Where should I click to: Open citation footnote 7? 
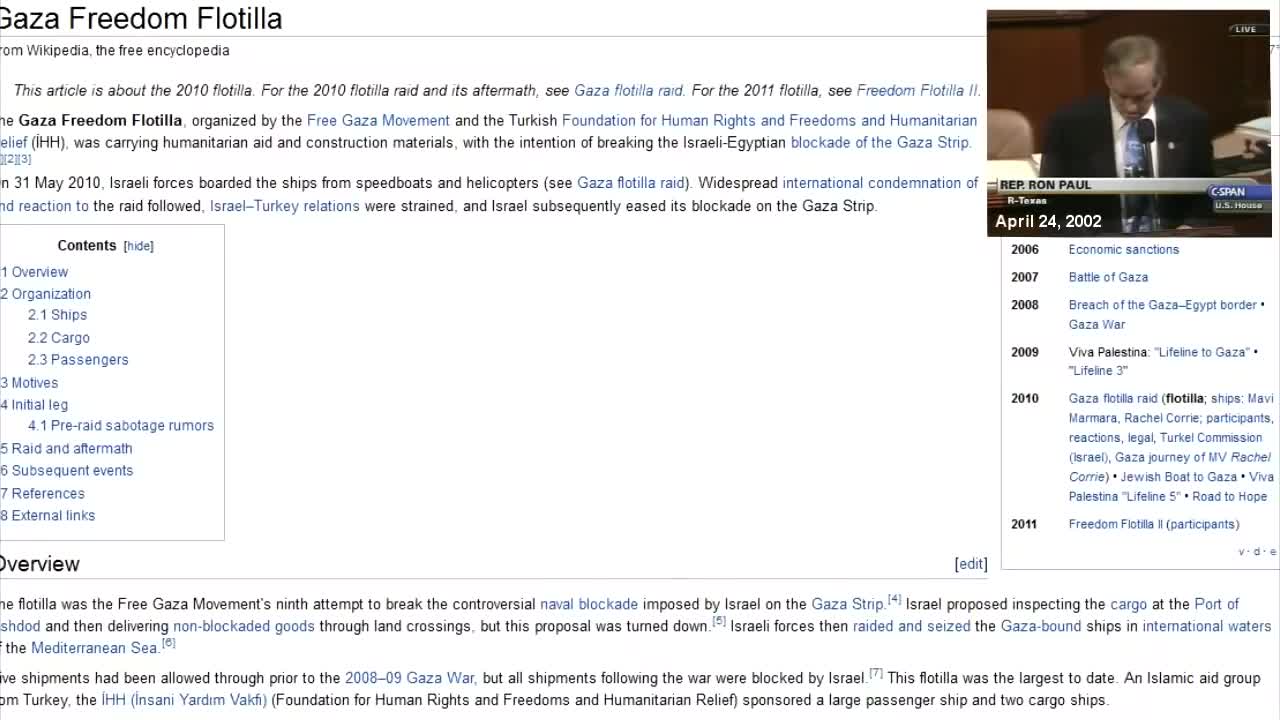point(876,674)
